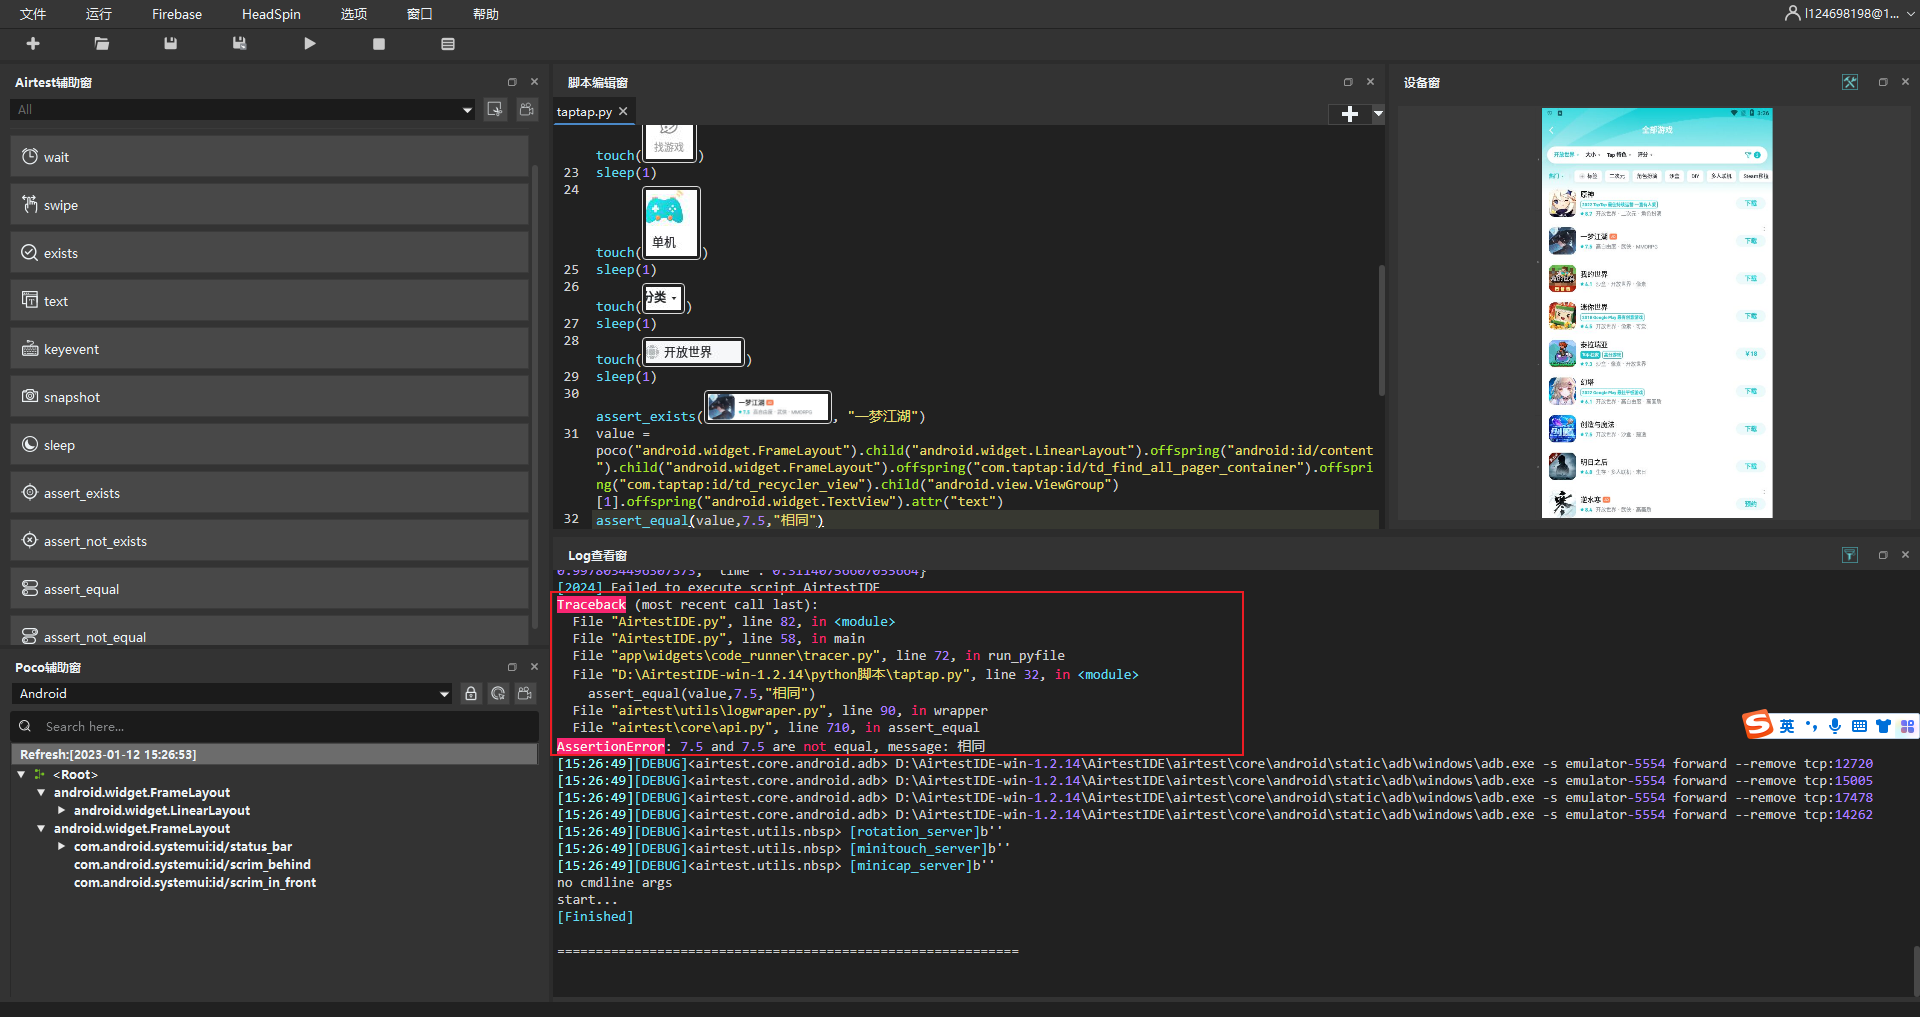Screen dimensions: 1920x1017
Task: Open the 运行 menu
Action: (x=99, y=14)
